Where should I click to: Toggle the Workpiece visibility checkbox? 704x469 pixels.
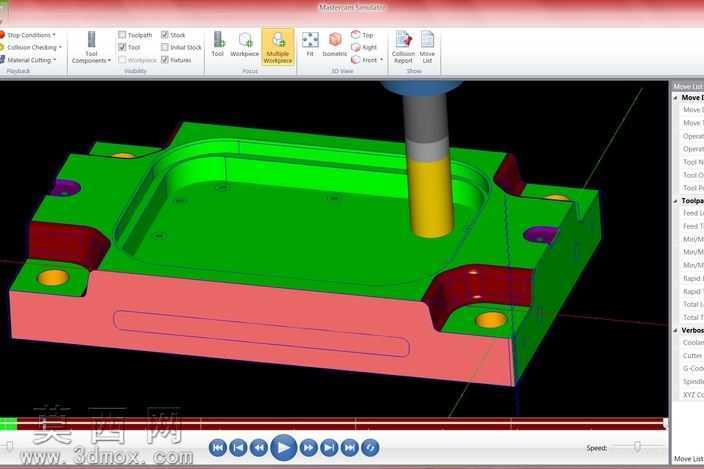[122, 59]
